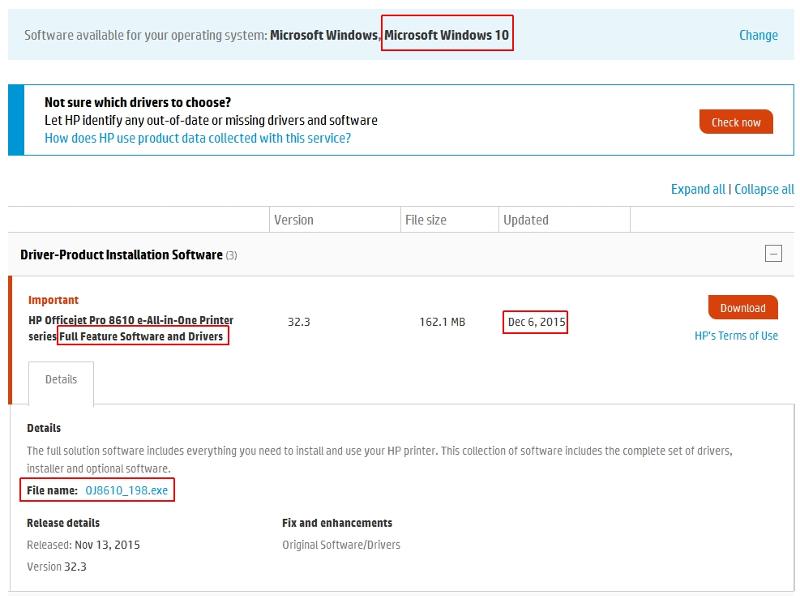Click the Expand all link

(x=698, y=189)
